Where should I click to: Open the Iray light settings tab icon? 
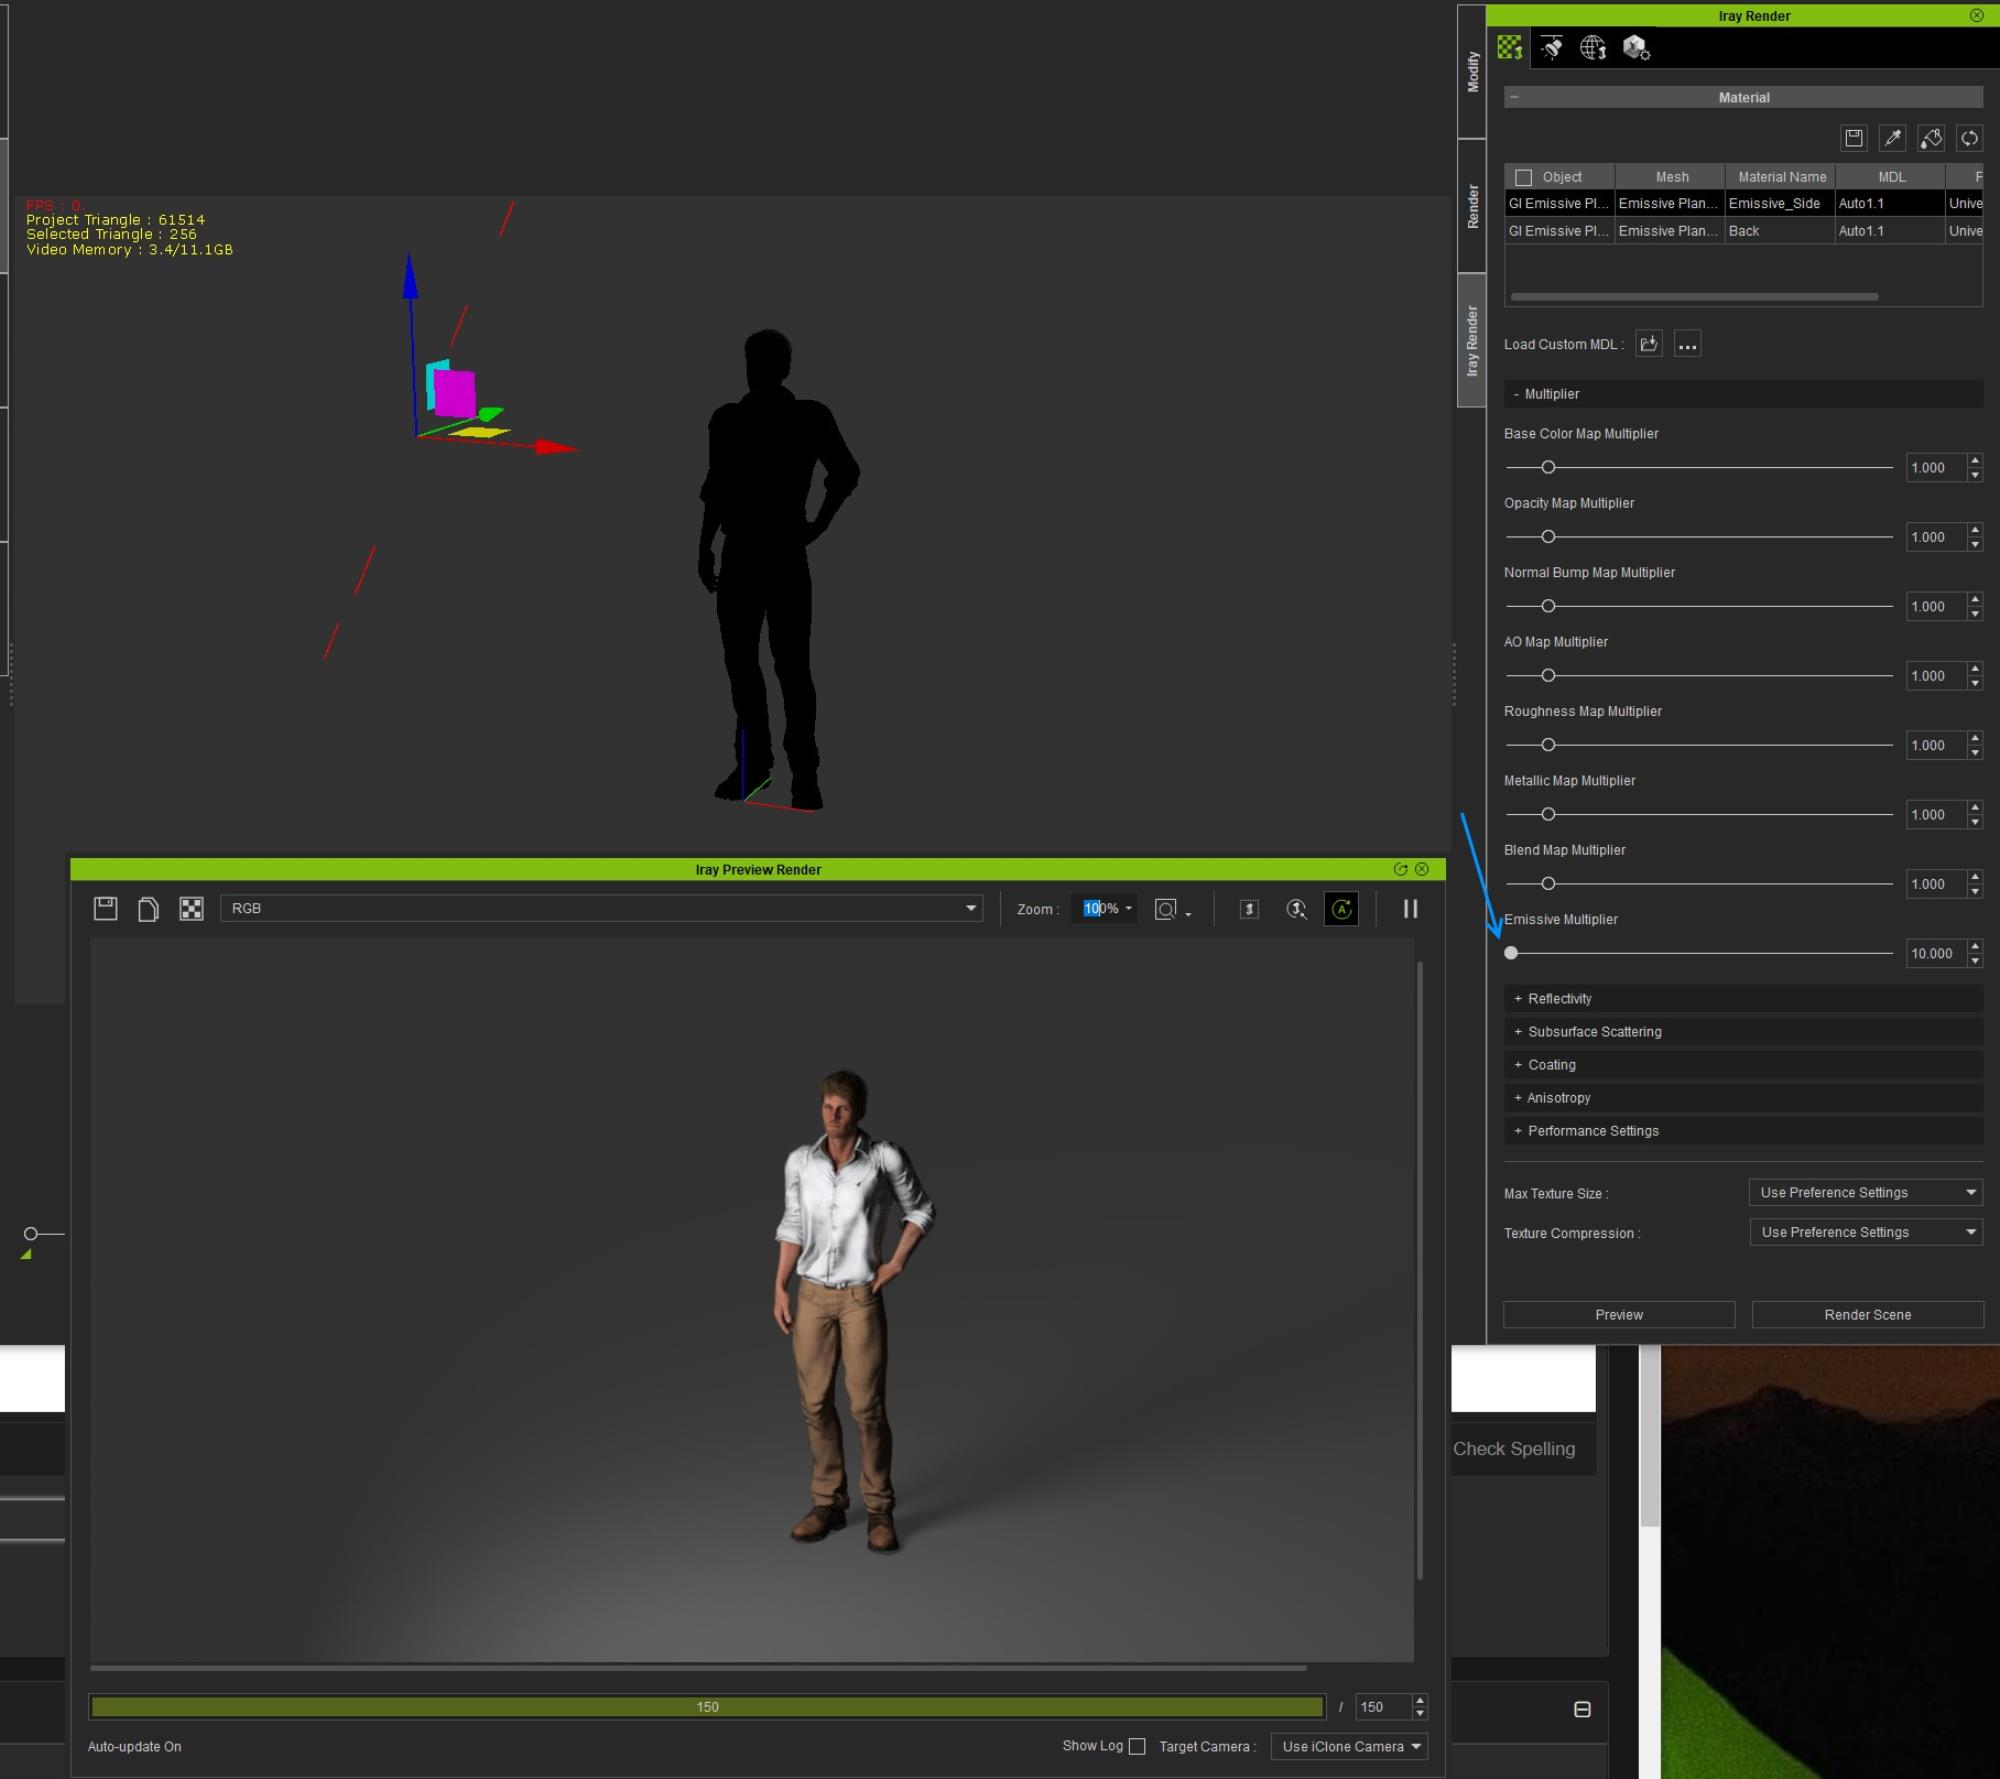coord(1552,47)
